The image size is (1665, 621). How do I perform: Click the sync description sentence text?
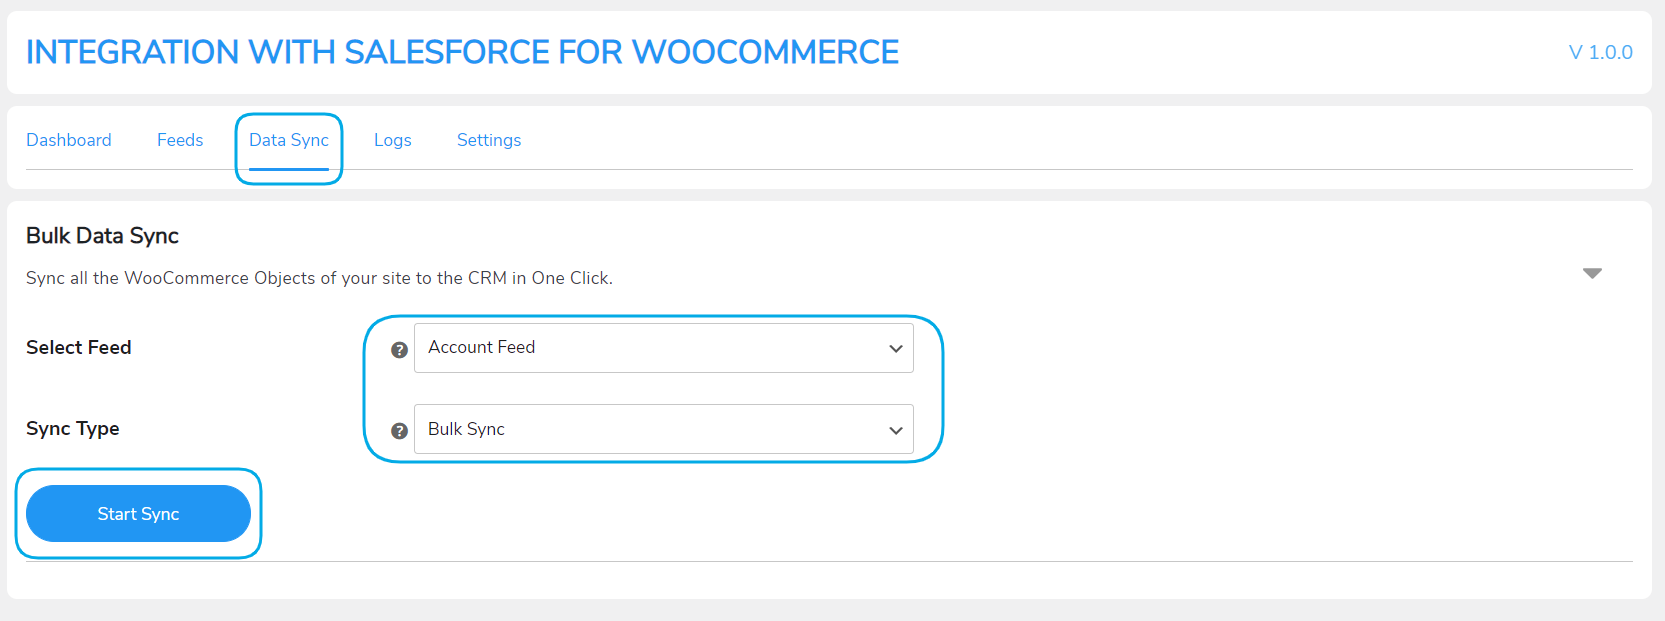tap(319, 278)
